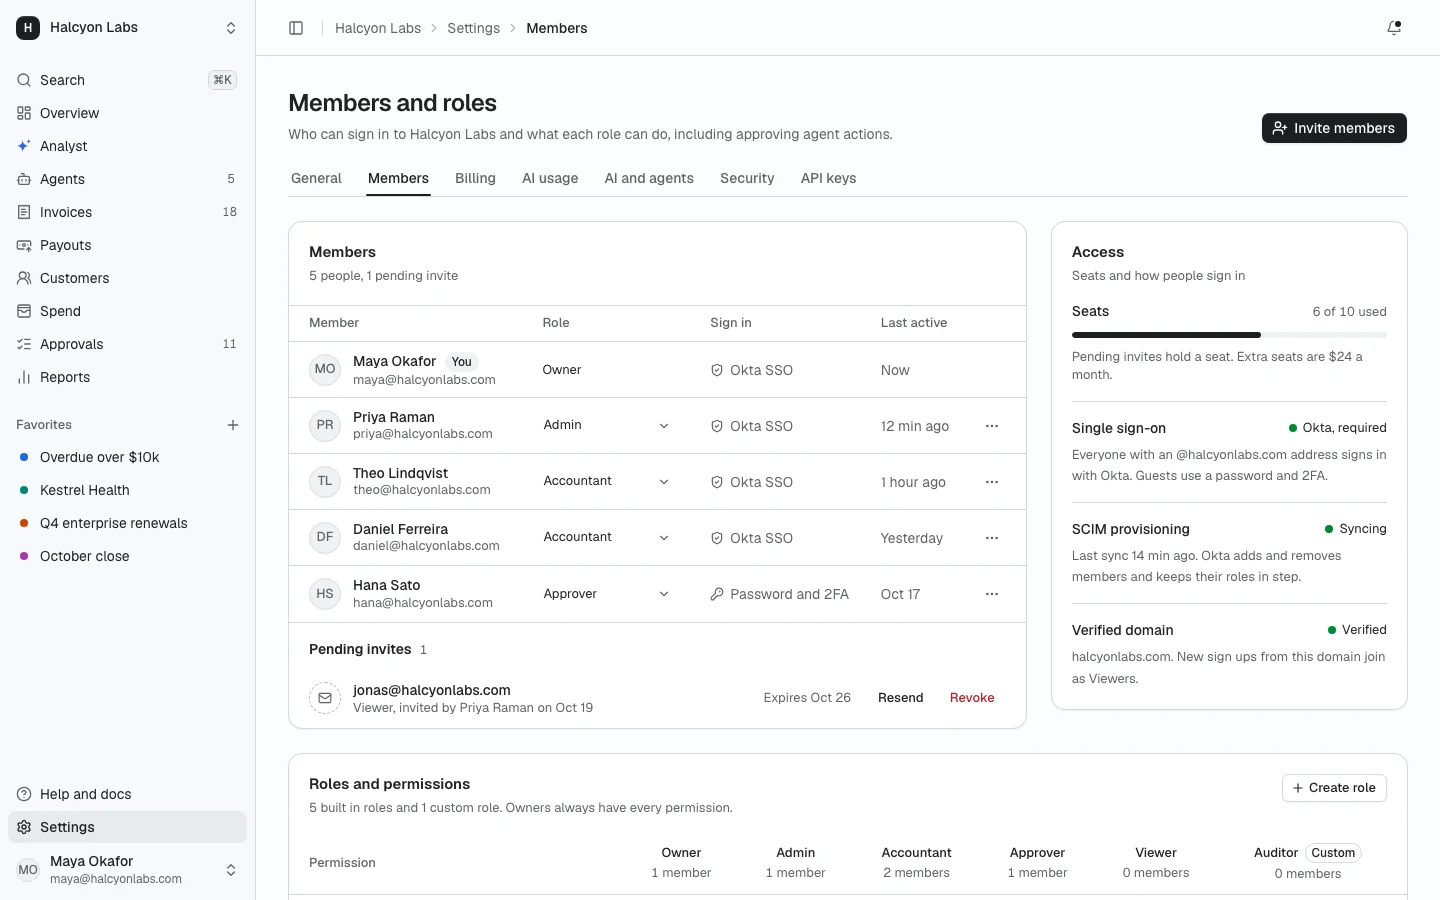Add a favorite with the plus icon
The height and width of the screenshot is (900, 1440).
[x=233, y=425]
